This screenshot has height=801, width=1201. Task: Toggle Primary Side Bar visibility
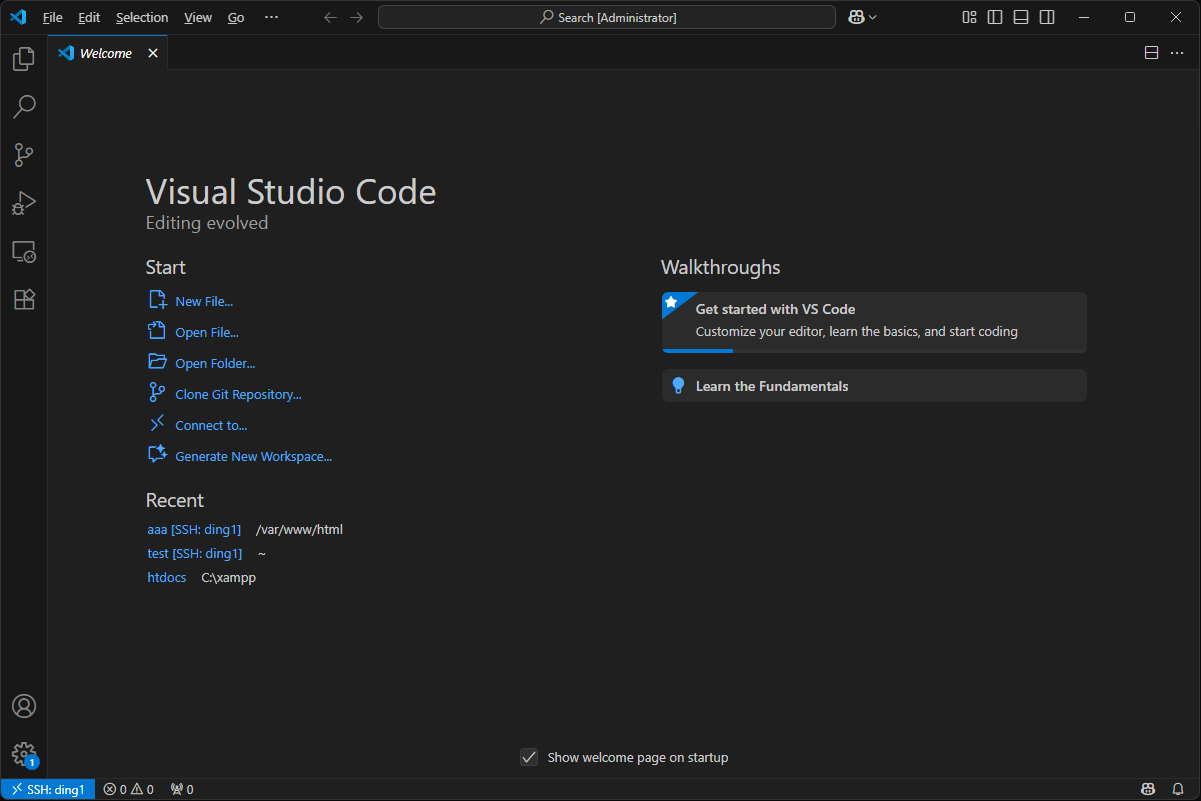(995, 17)
